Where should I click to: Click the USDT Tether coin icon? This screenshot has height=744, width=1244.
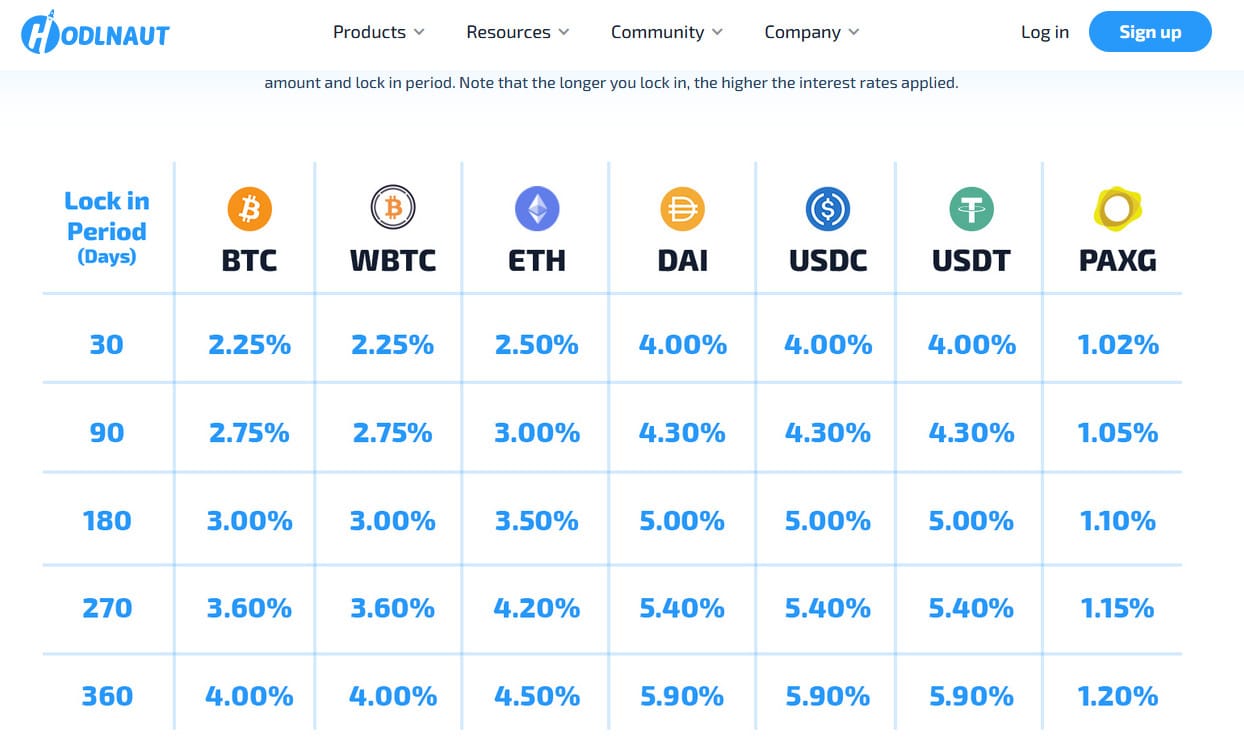point(971,209)
